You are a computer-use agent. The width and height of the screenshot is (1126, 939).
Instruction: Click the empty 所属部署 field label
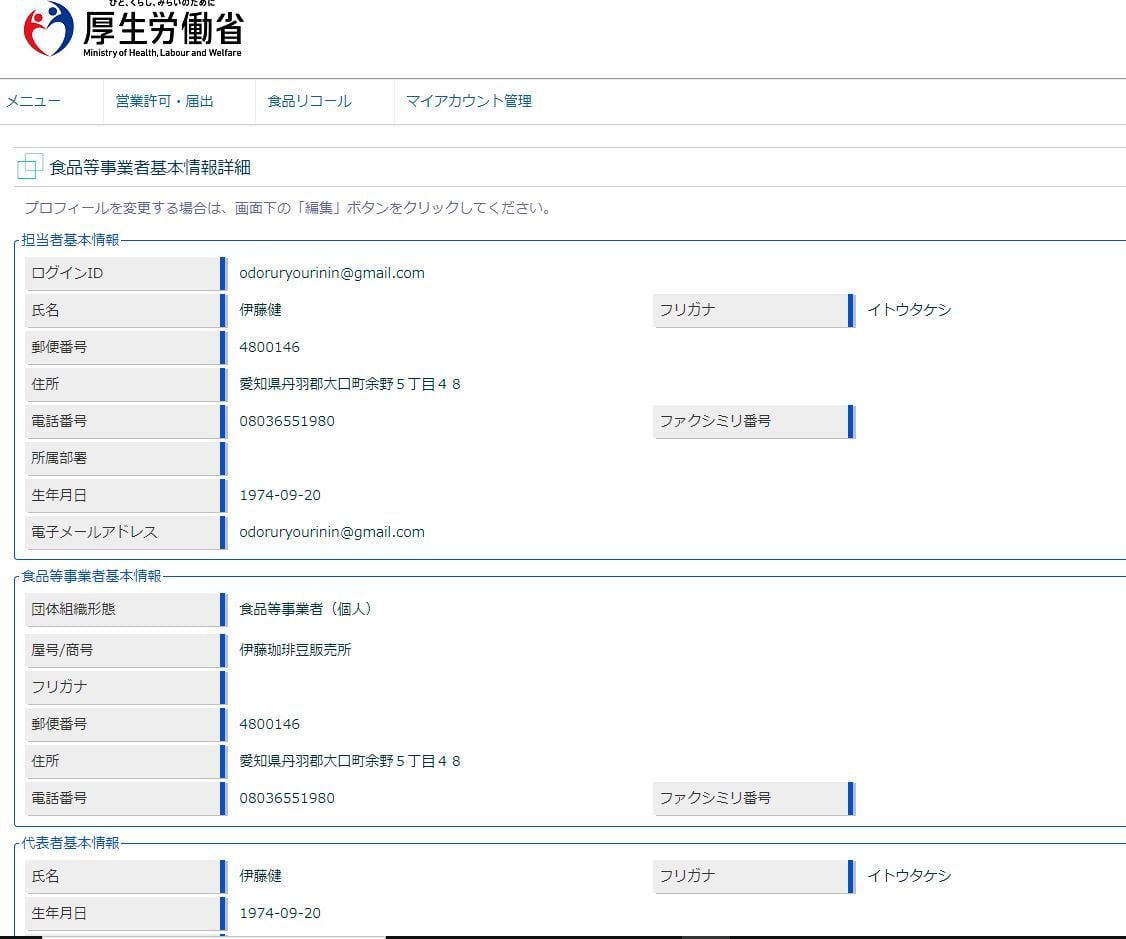(59, 458)
